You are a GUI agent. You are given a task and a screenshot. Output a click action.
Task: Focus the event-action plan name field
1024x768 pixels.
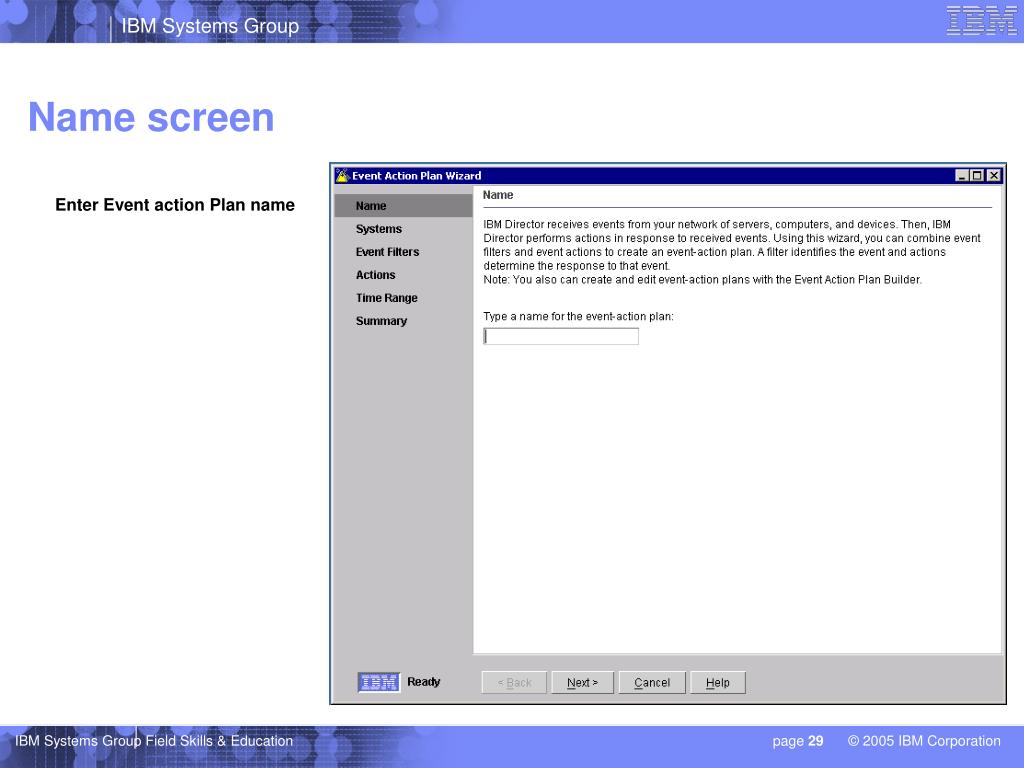point(561,336)
